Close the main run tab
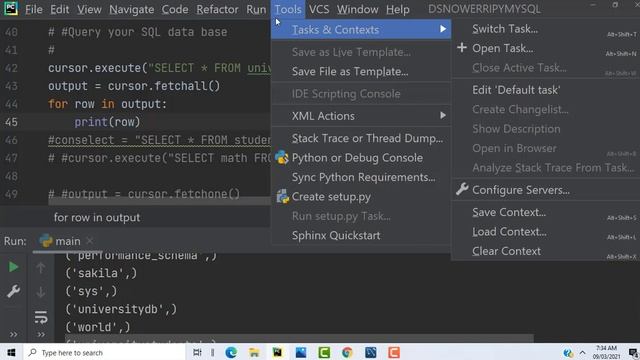 (90, 241)
